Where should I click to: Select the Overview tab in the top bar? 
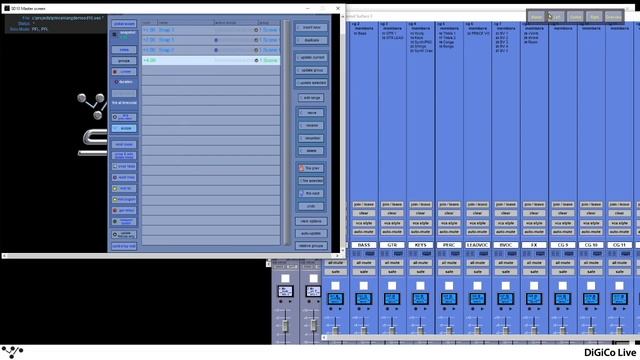(x=613, y=17)
